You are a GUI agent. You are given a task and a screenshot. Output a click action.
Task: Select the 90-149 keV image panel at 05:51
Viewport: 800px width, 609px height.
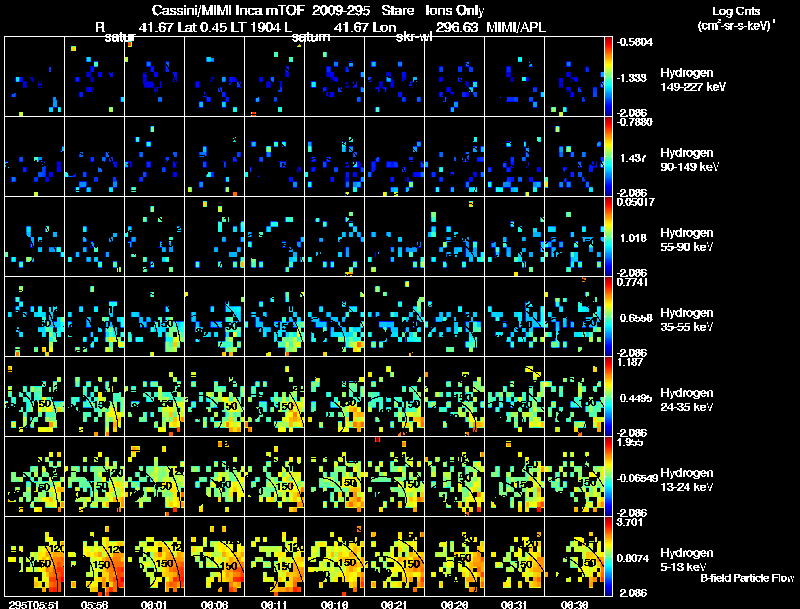point(34,157)
